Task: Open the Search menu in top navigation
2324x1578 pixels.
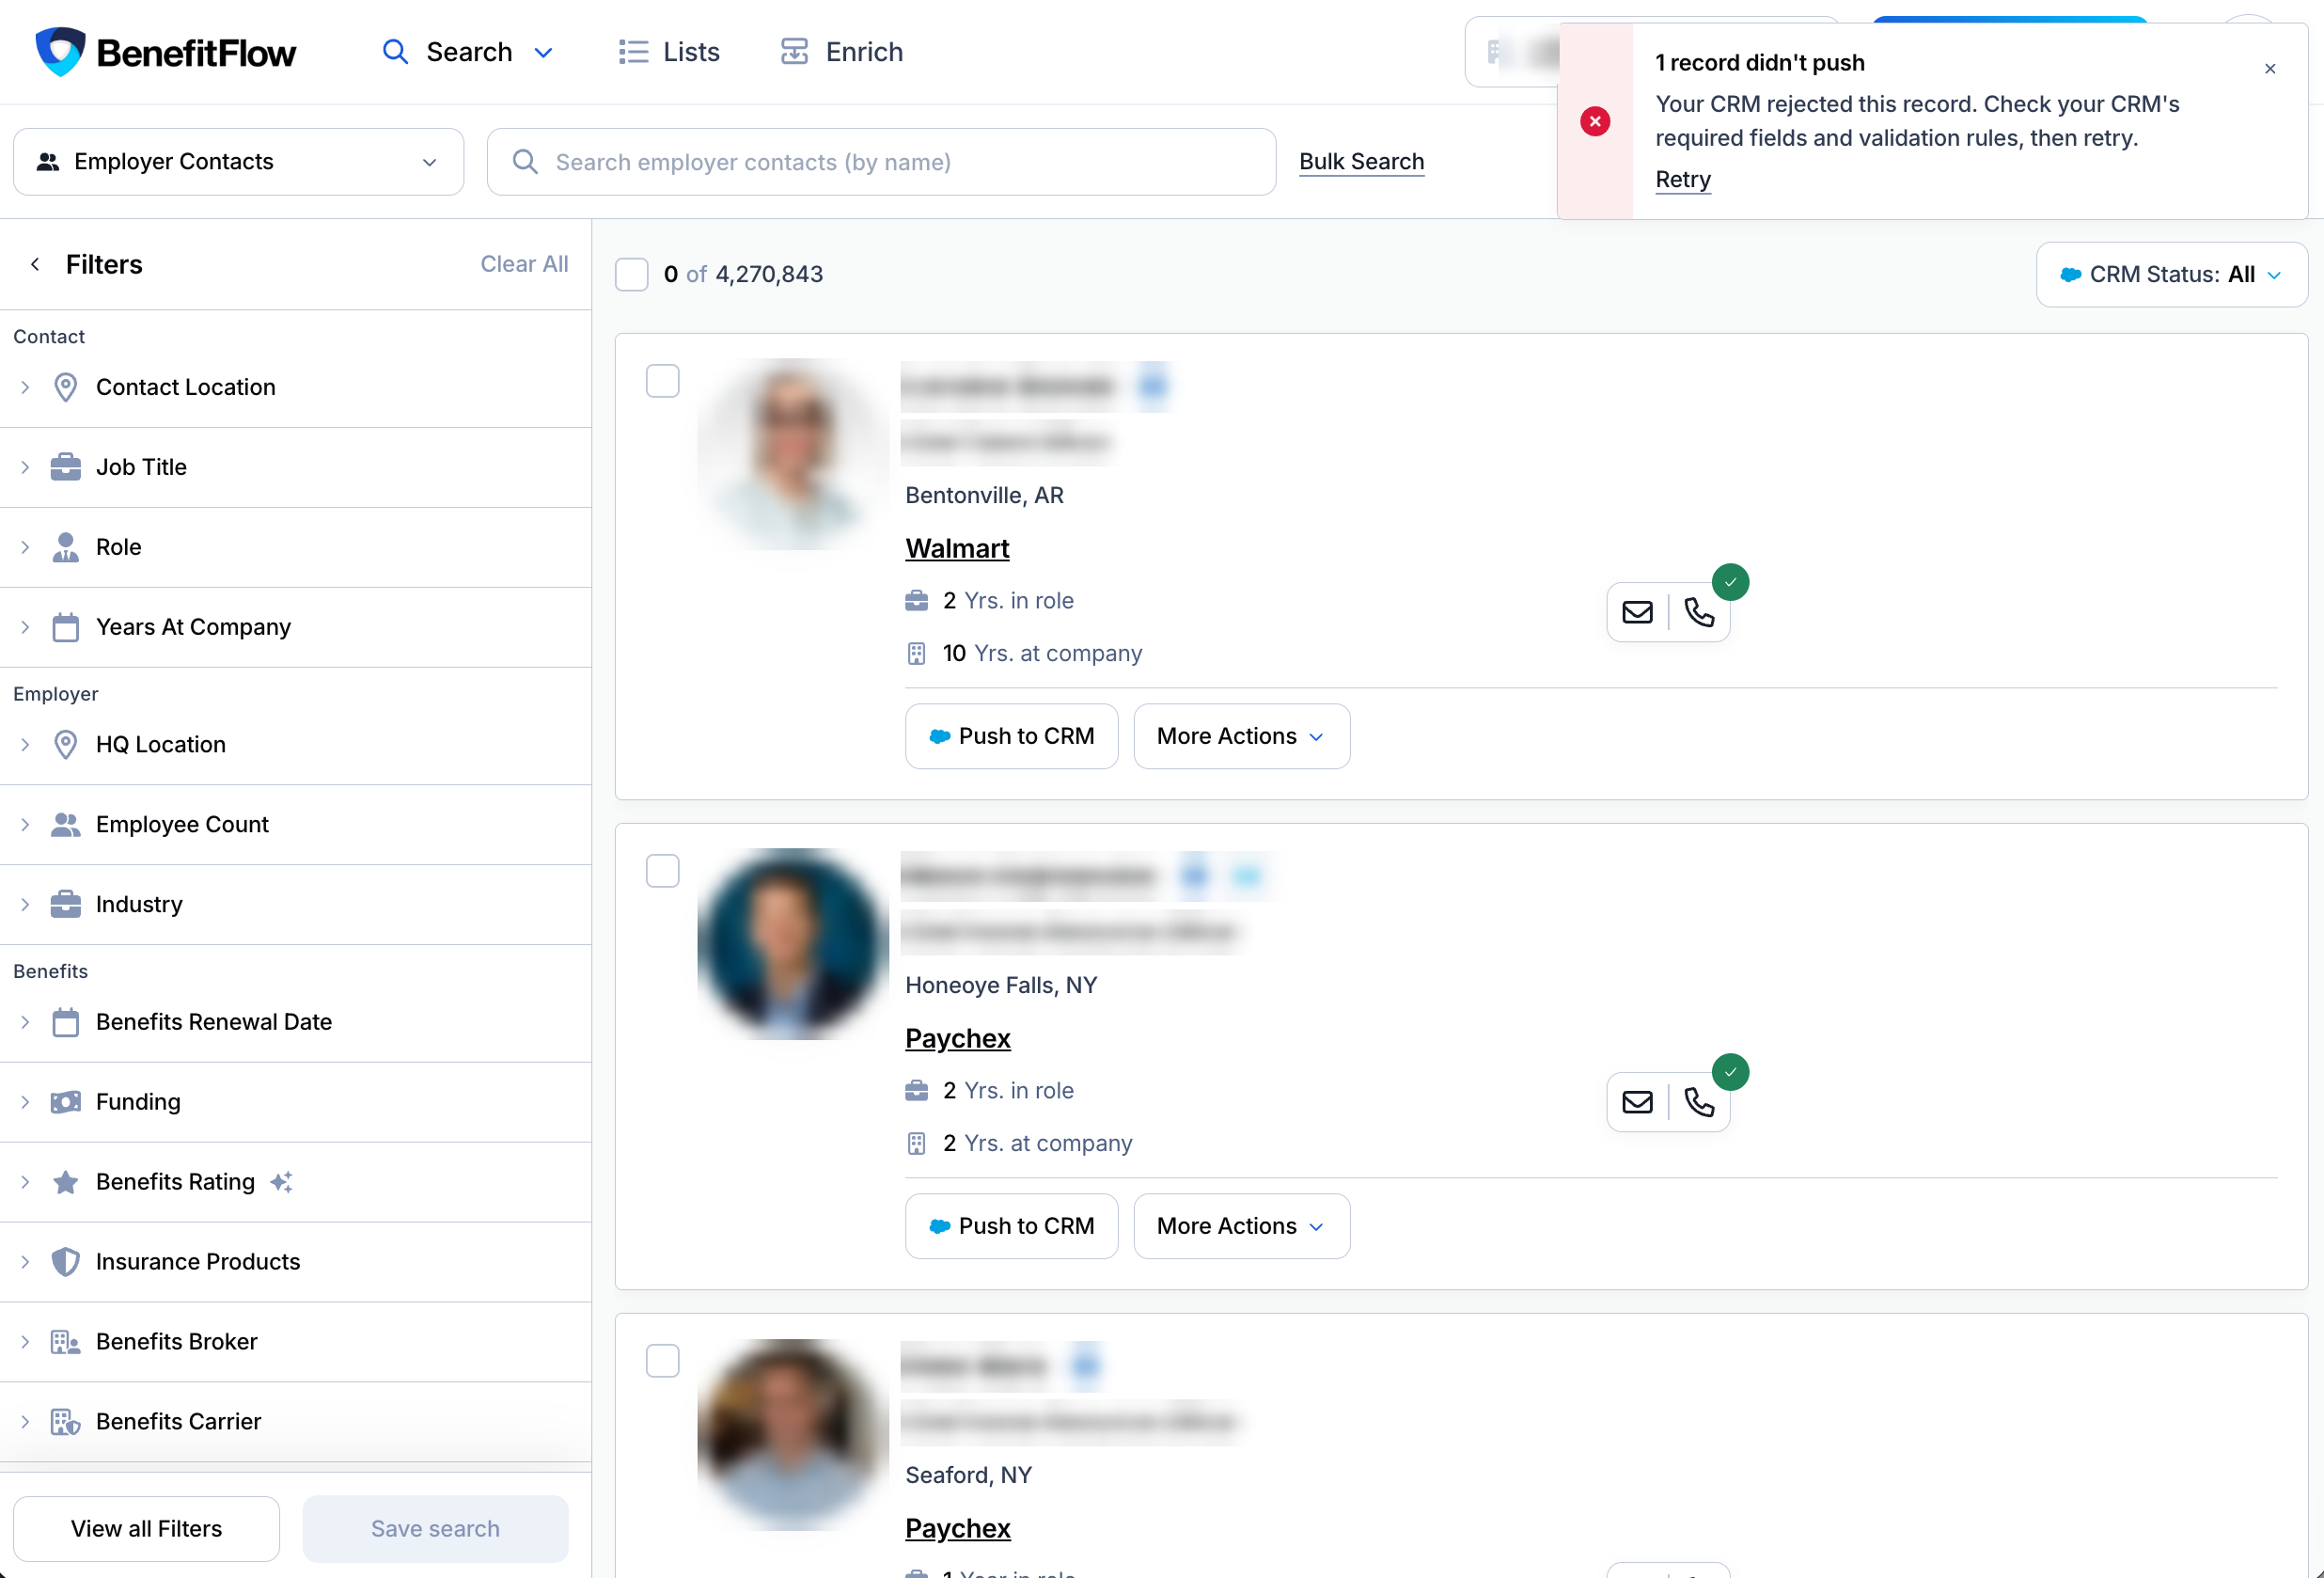Action: coord(467,52)
